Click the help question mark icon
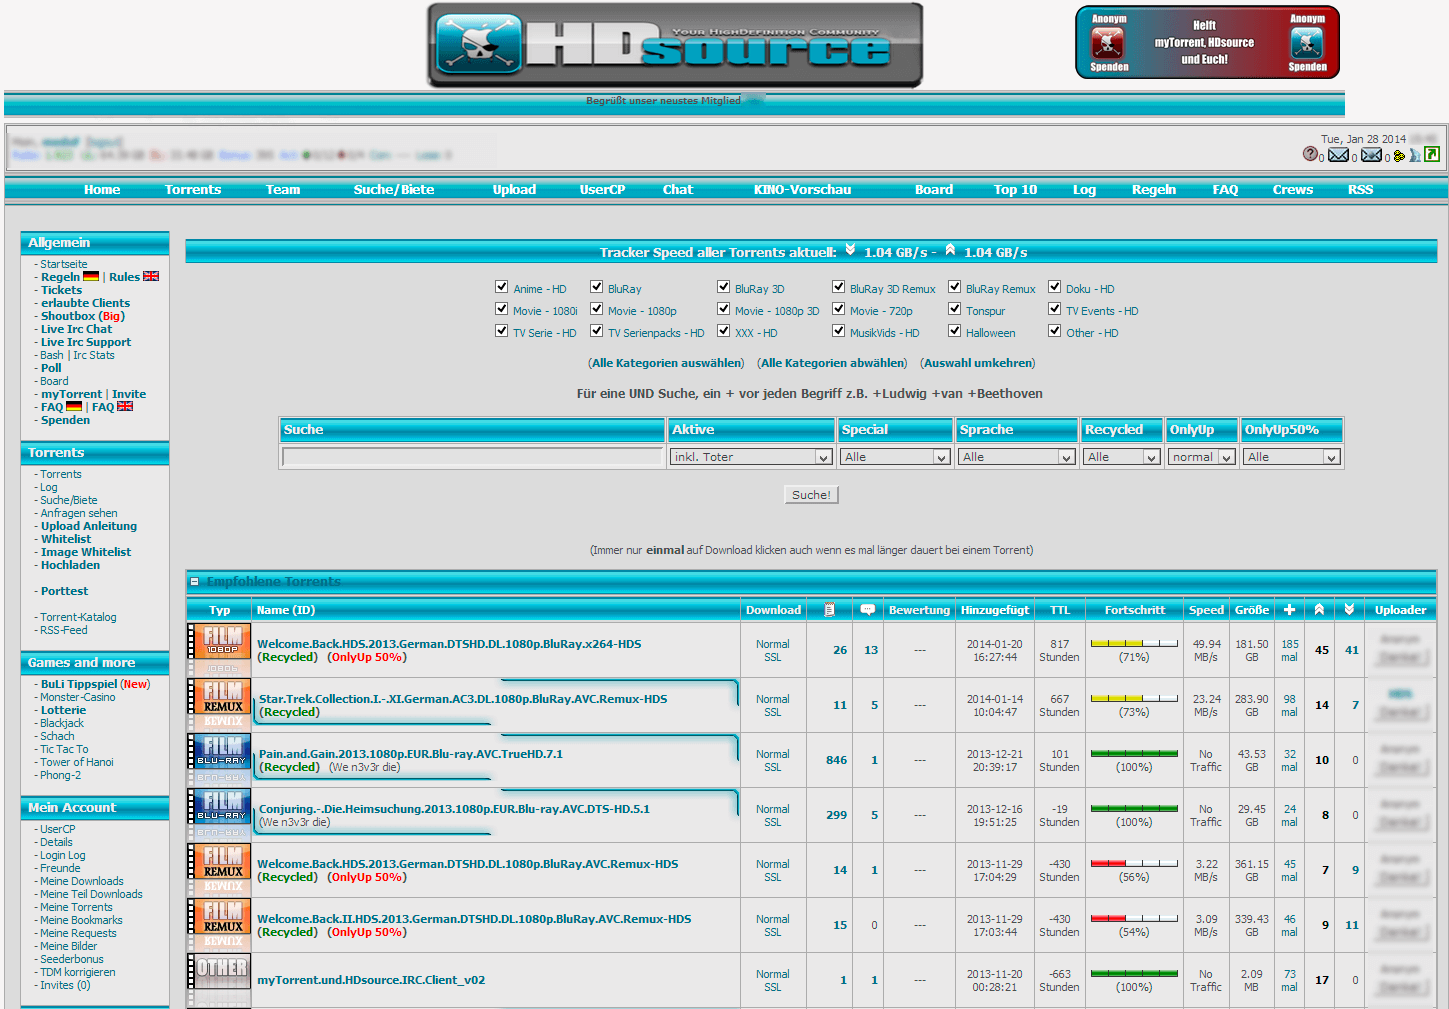 pyautogui.click(x=1310, y=154)
